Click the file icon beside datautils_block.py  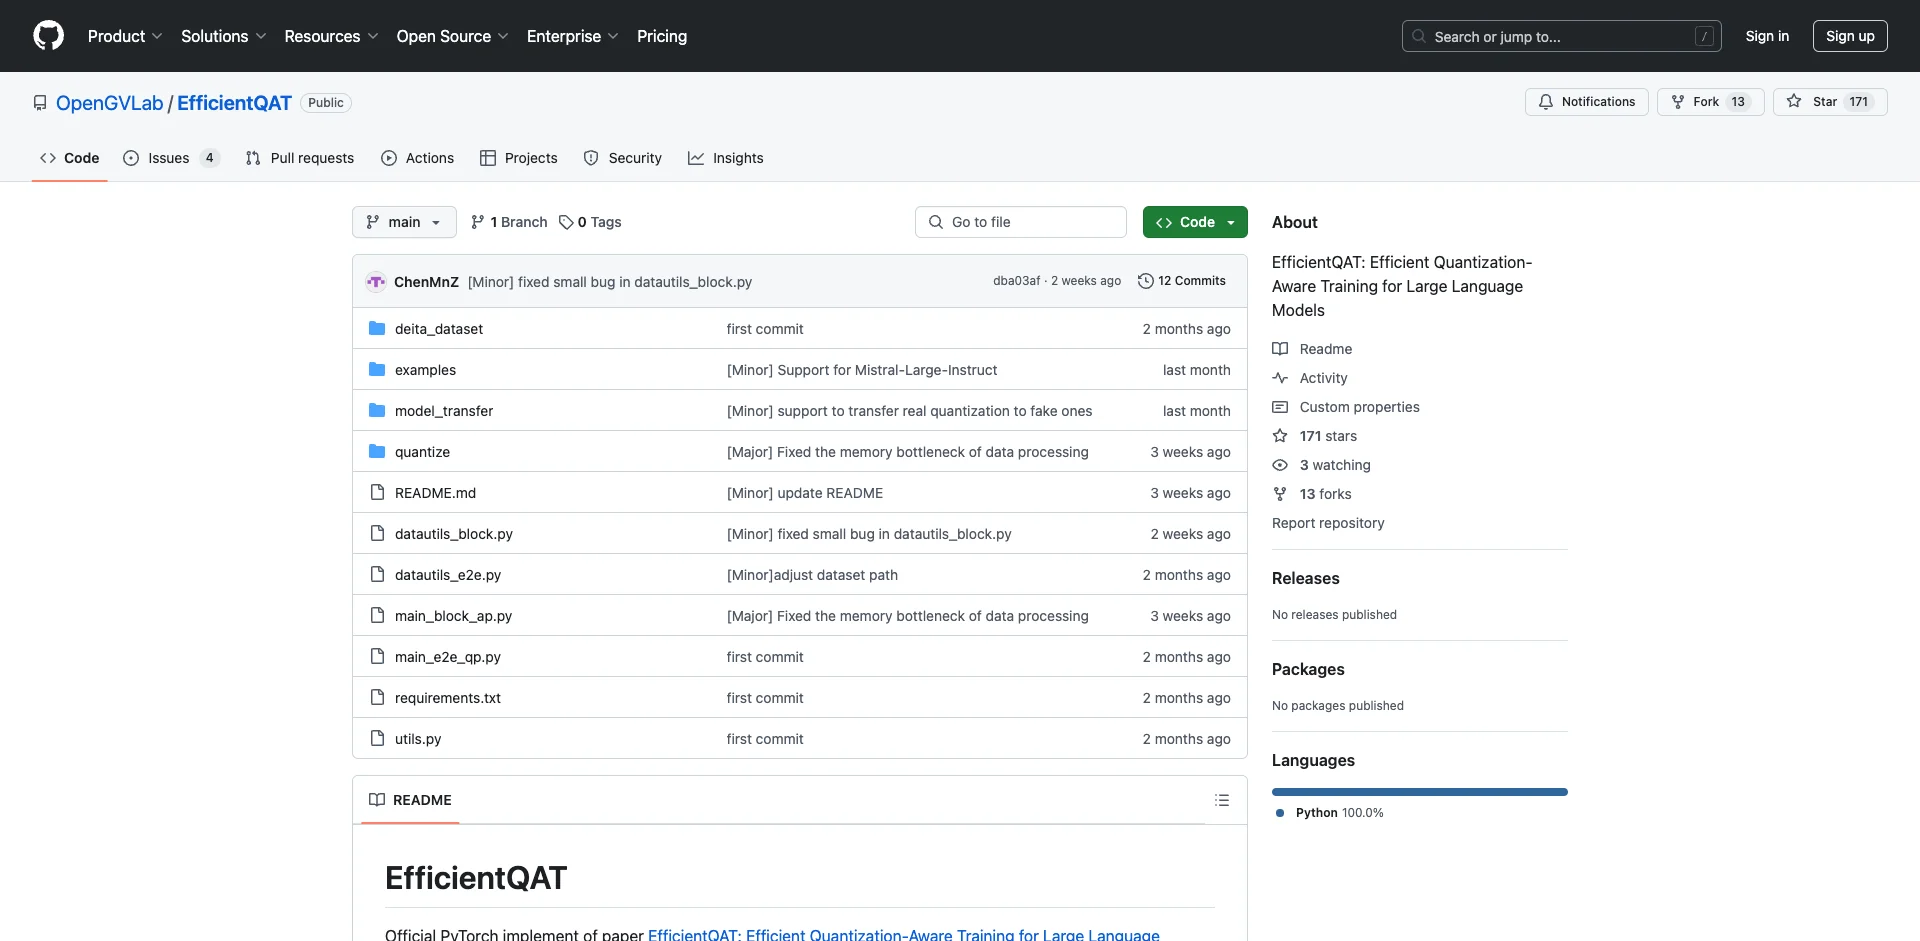[377, 534]
